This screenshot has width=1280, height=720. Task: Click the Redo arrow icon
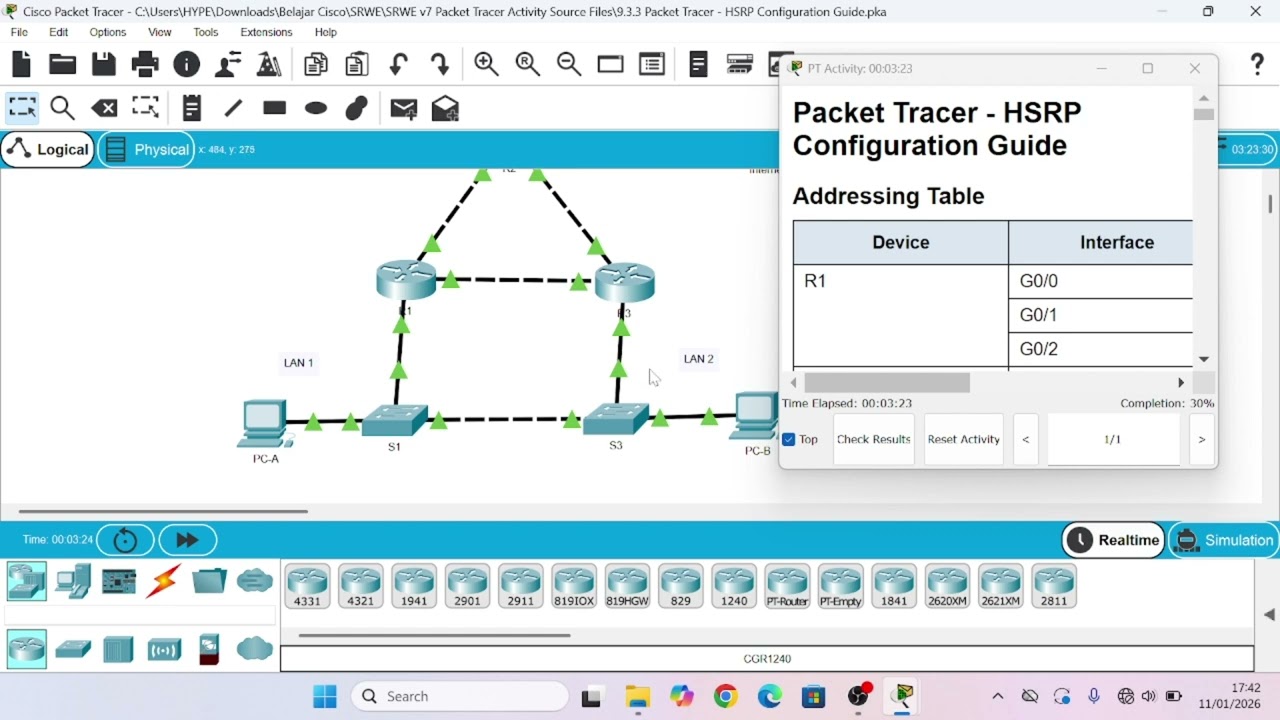click(440, 65)
